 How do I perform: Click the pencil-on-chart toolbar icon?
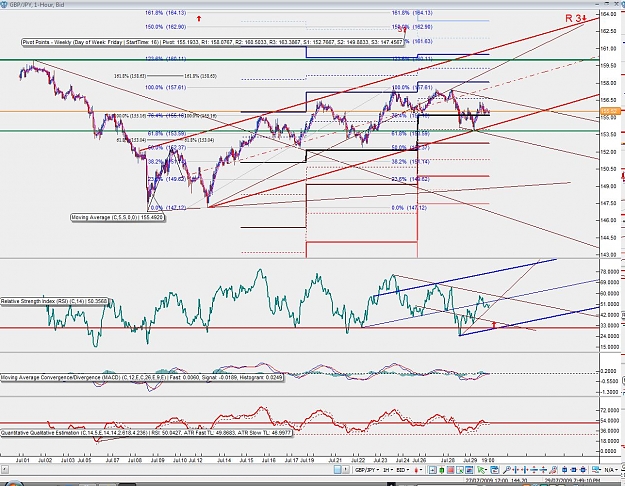click(460, 470)
